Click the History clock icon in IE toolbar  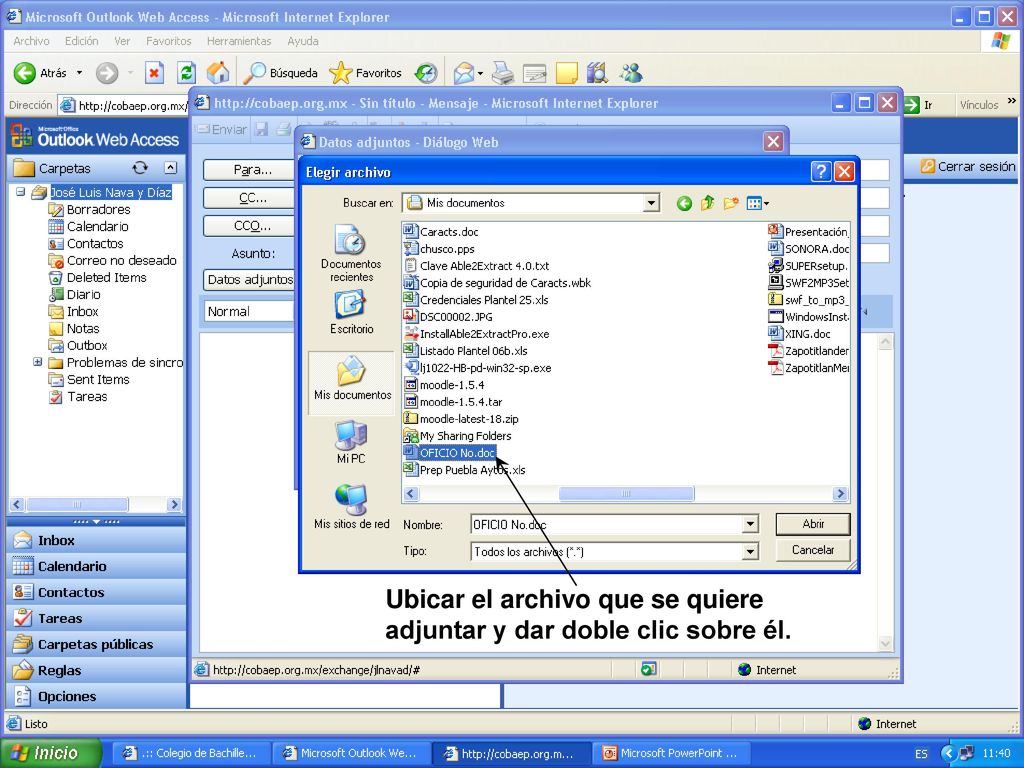[426, 72]
